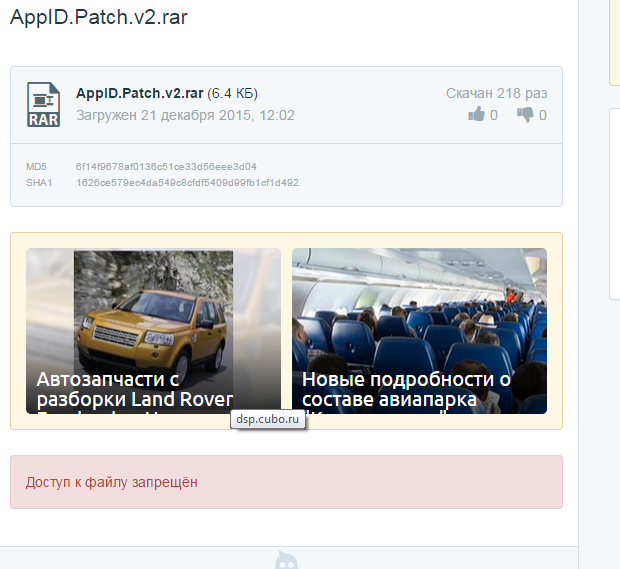Open the airplane cabin news ad
Viewport: 620px width, 569px height.
pos(420,331)
